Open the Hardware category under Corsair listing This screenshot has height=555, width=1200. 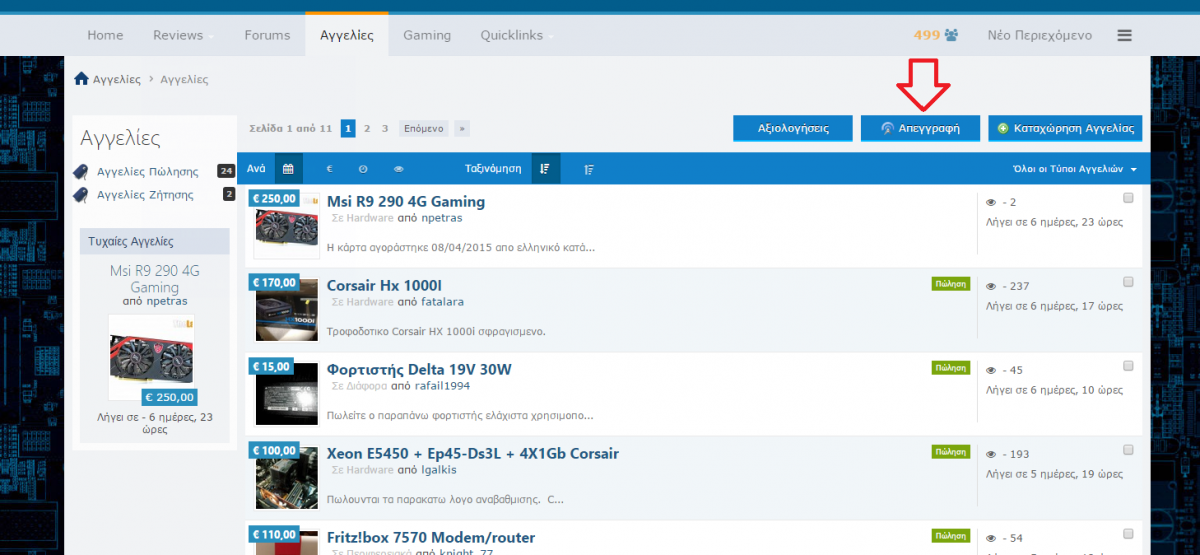click(x=370, y=301)
